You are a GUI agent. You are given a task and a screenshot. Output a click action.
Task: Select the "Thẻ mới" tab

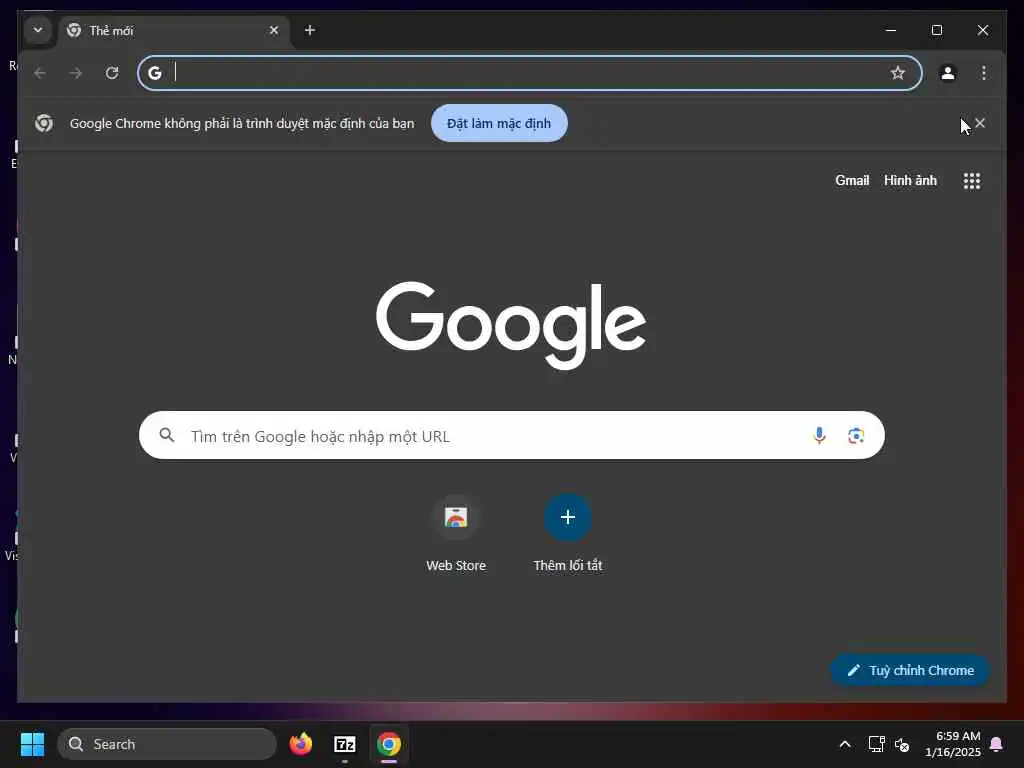174,30
